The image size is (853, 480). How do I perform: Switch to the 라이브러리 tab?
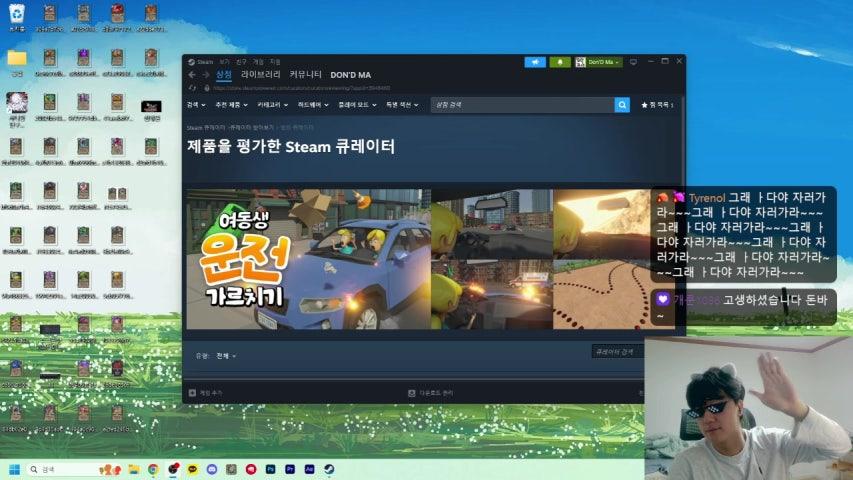click(261, 75)
